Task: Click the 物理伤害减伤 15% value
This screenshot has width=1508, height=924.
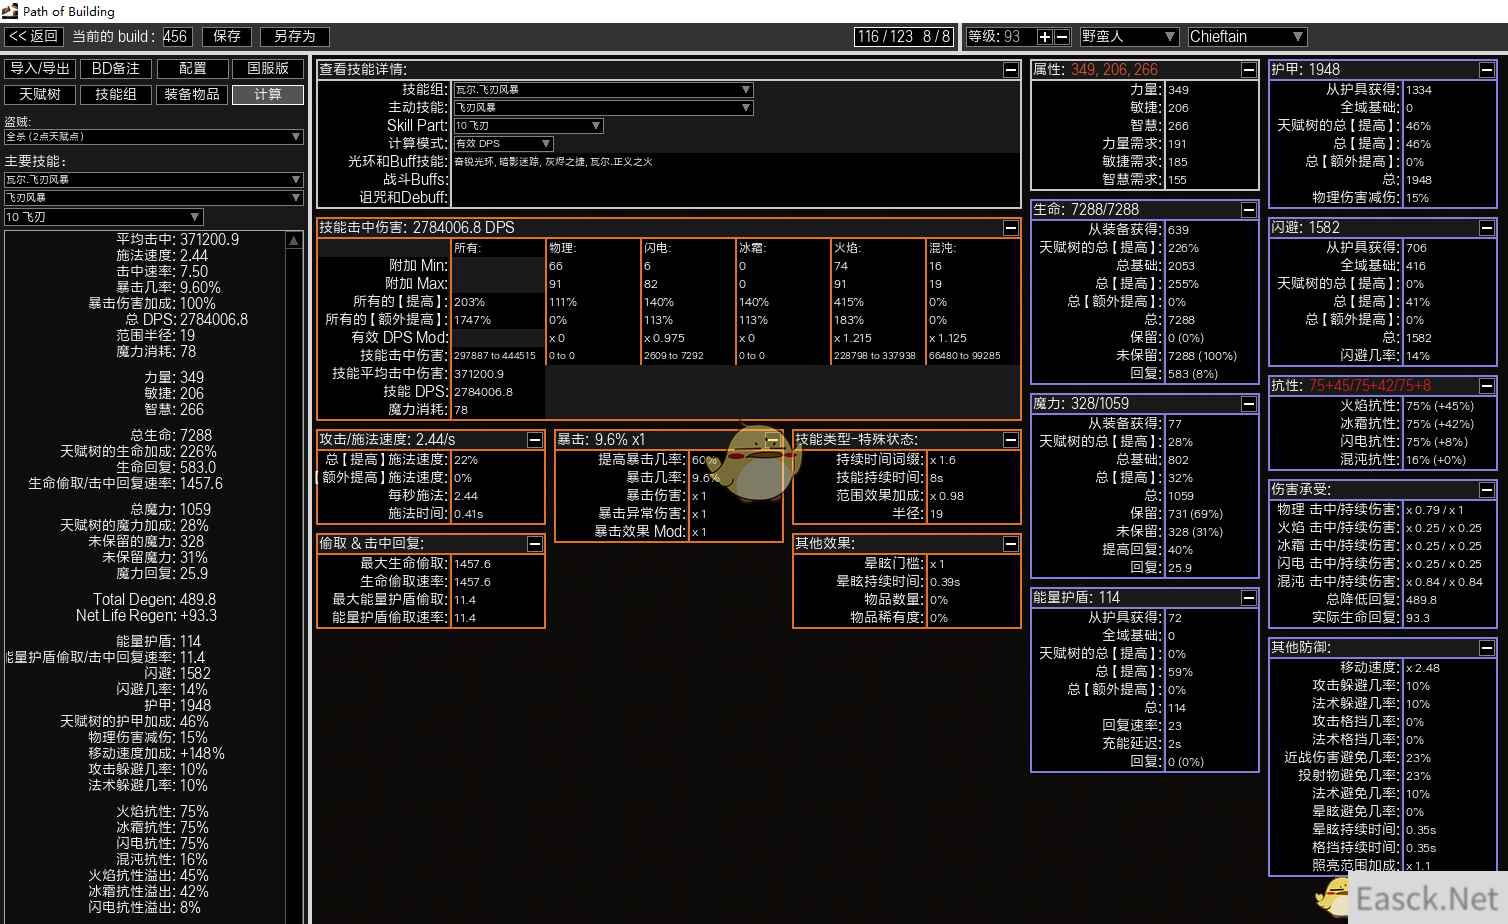Action: pyautogui.click(x=1418, y=198)
